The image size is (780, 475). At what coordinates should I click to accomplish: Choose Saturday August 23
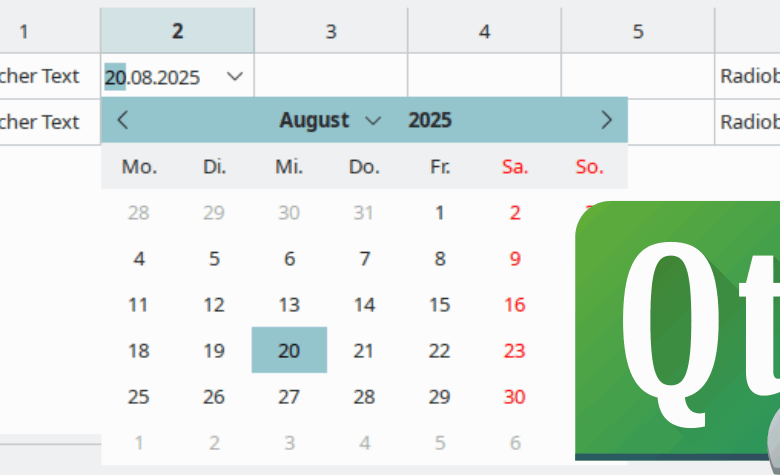[515, 350]
